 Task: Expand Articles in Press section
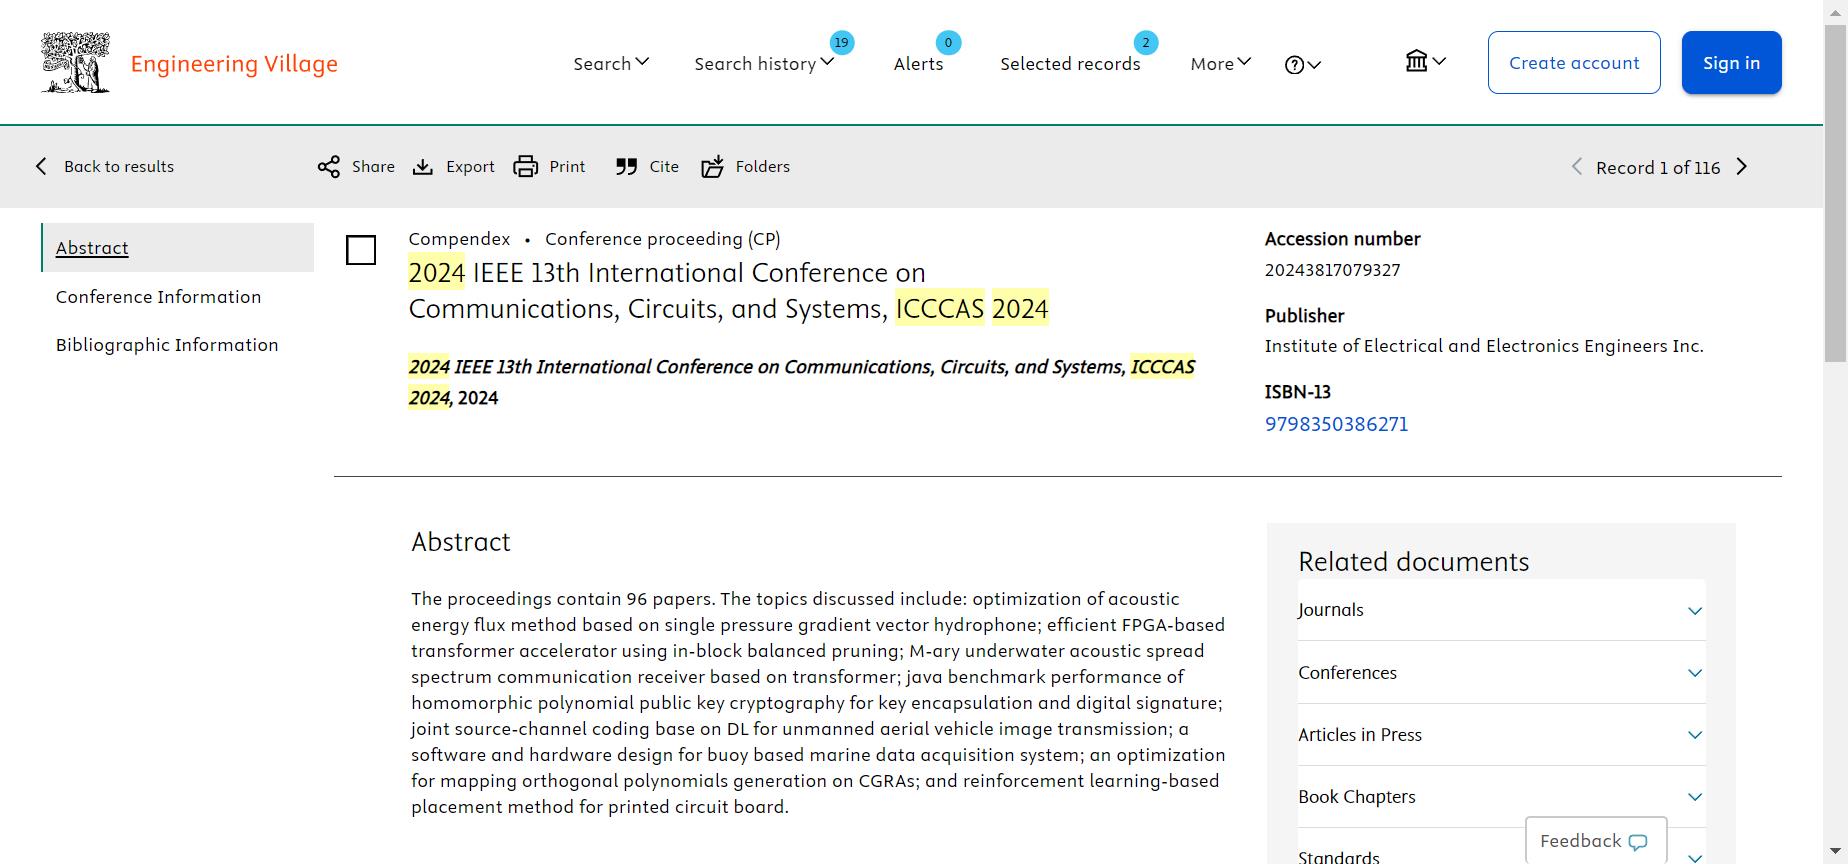point(1501,734)
